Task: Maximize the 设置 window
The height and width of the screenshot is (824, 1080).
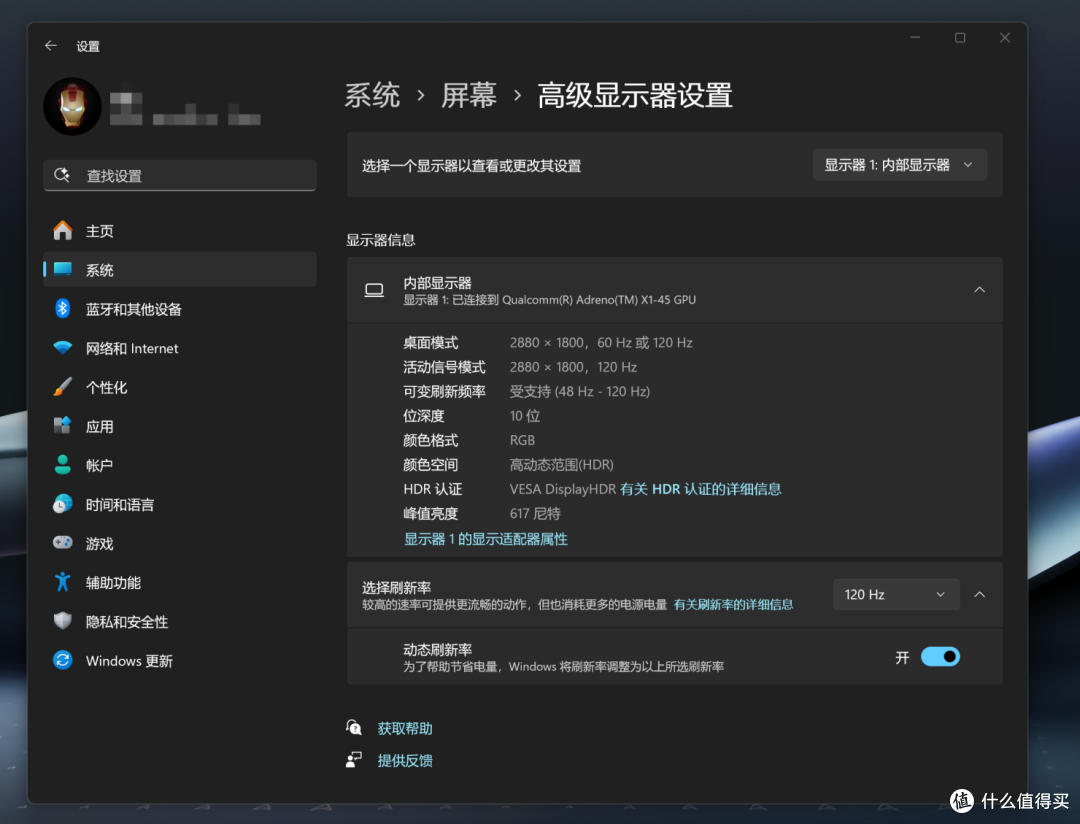Action: [x=959, y=38]
